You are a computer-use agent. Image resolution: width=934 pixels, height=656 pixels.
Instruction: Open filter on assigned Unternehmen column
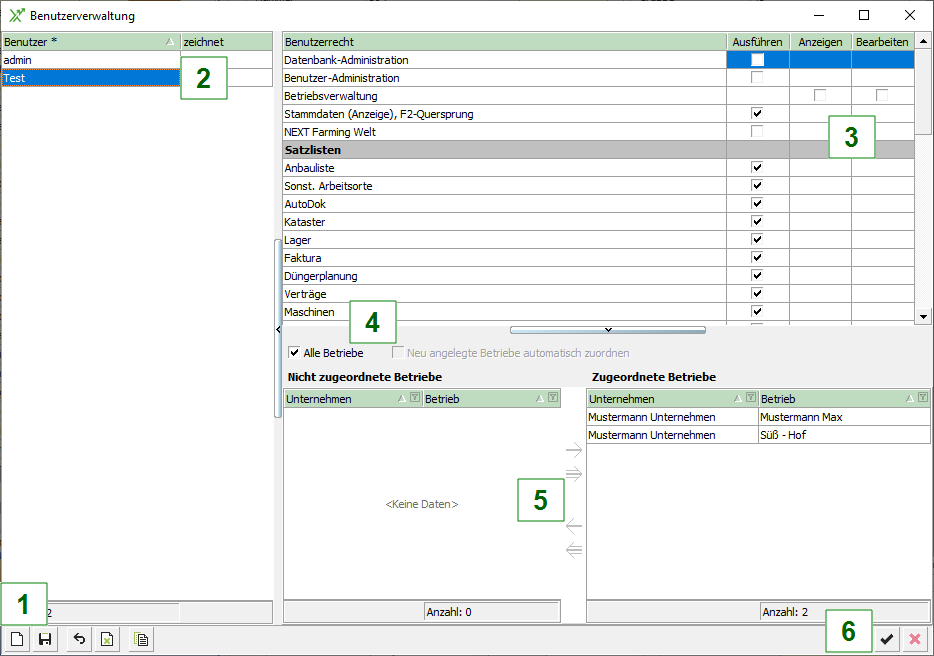point(750,398)
